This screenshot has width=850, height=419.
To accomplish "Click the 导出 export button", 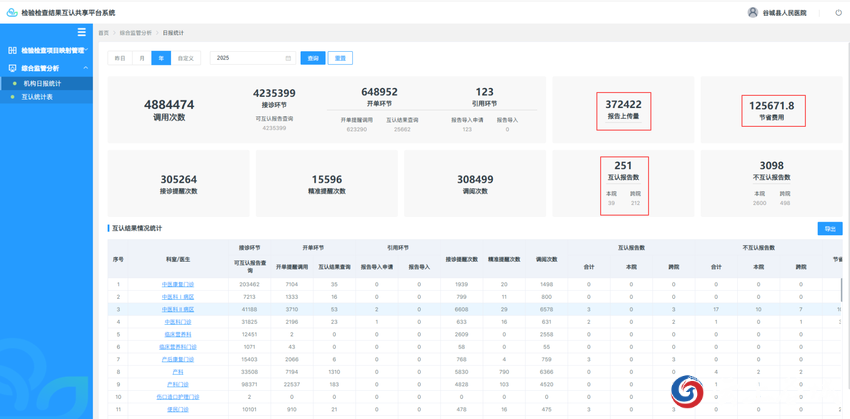I will pyautogui.click(x=829, y=229).
